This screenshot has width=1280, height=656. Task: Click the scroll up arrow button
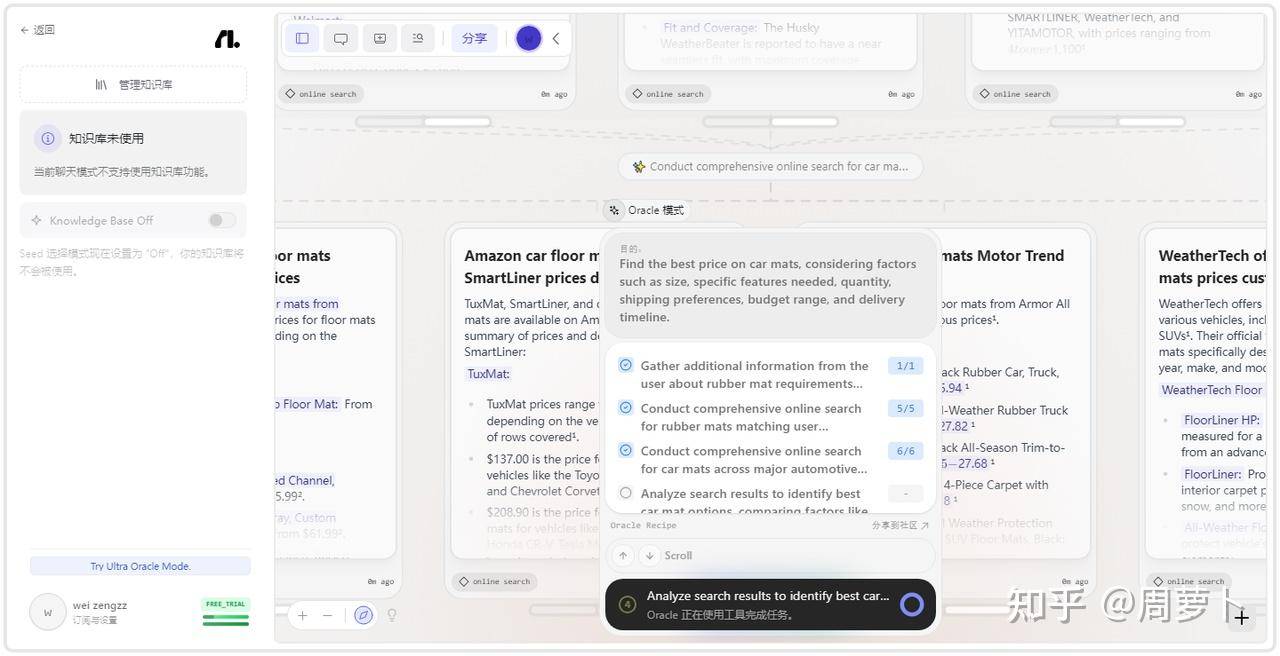click(623, 556)
